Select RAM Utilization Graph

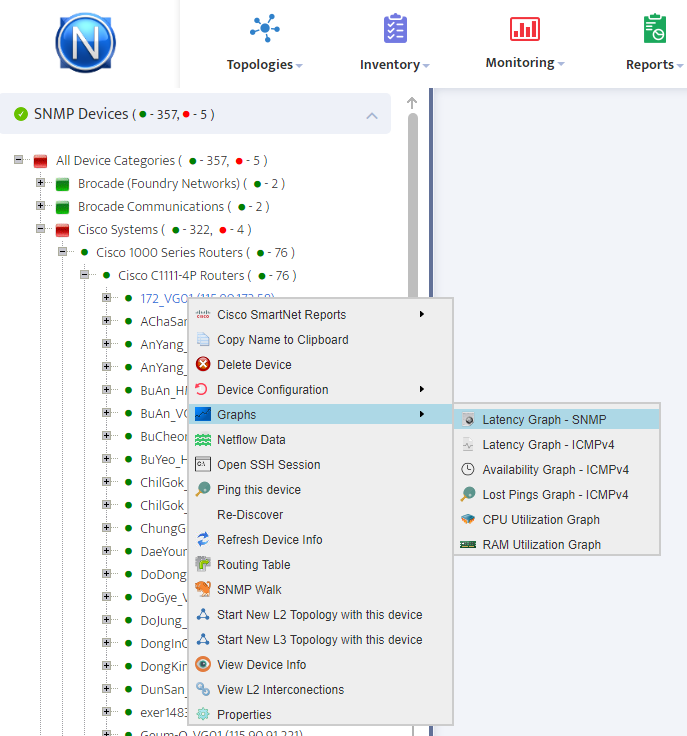point(557,544)
